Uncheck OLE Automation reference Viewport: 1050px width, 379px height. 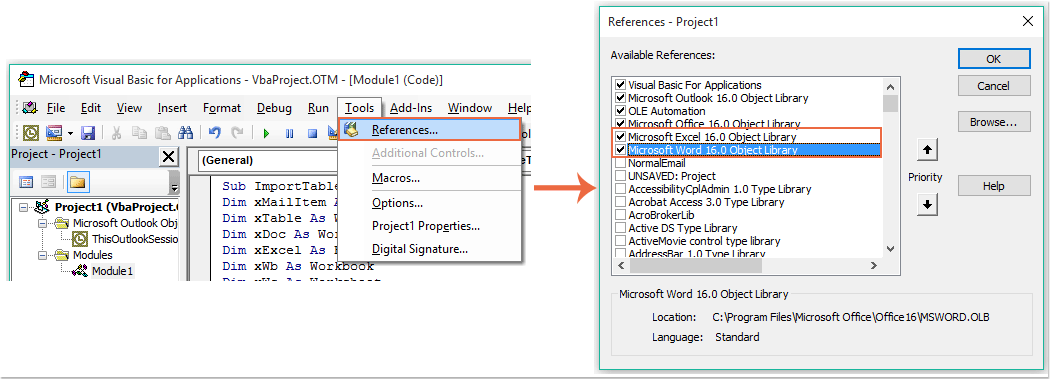point(621,111)
